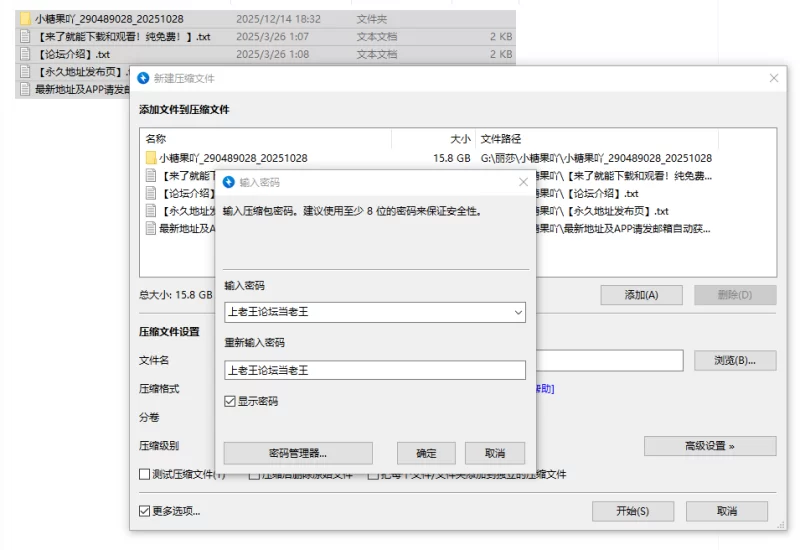Screen dimensions: 800x550
Task: Uncheck the 显示密码 checkbox
Action: pyautogui.click(x=230, y=402)
